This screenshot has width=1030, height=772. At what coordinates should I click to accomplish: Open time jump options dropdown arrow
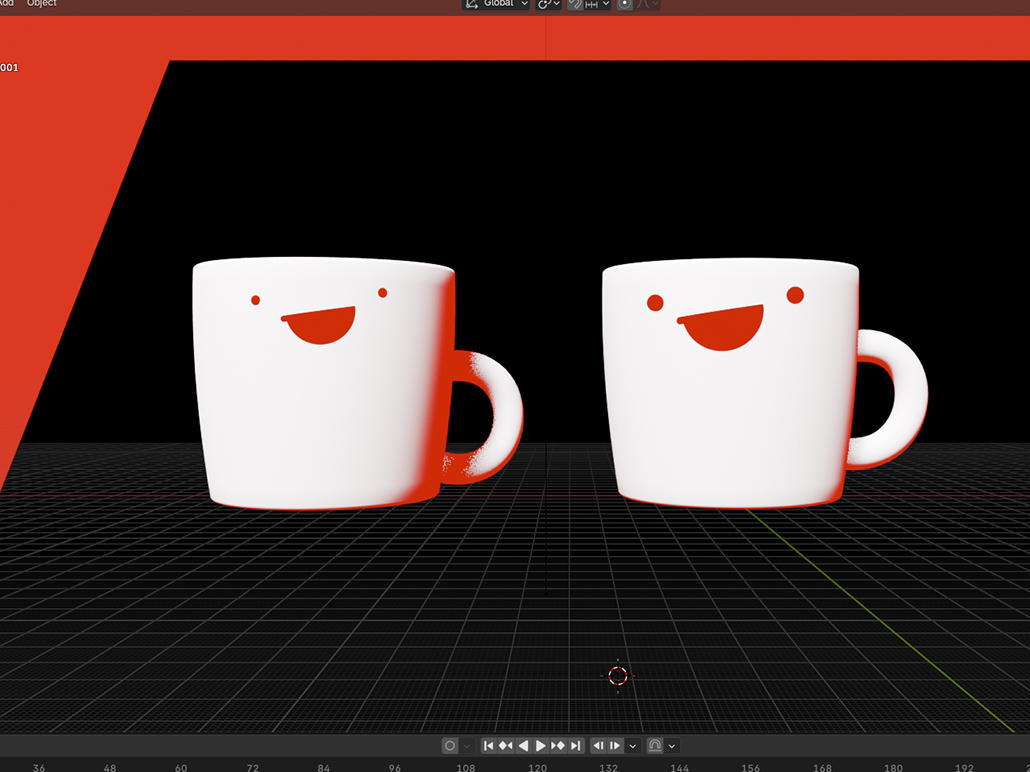click(632, 746)
